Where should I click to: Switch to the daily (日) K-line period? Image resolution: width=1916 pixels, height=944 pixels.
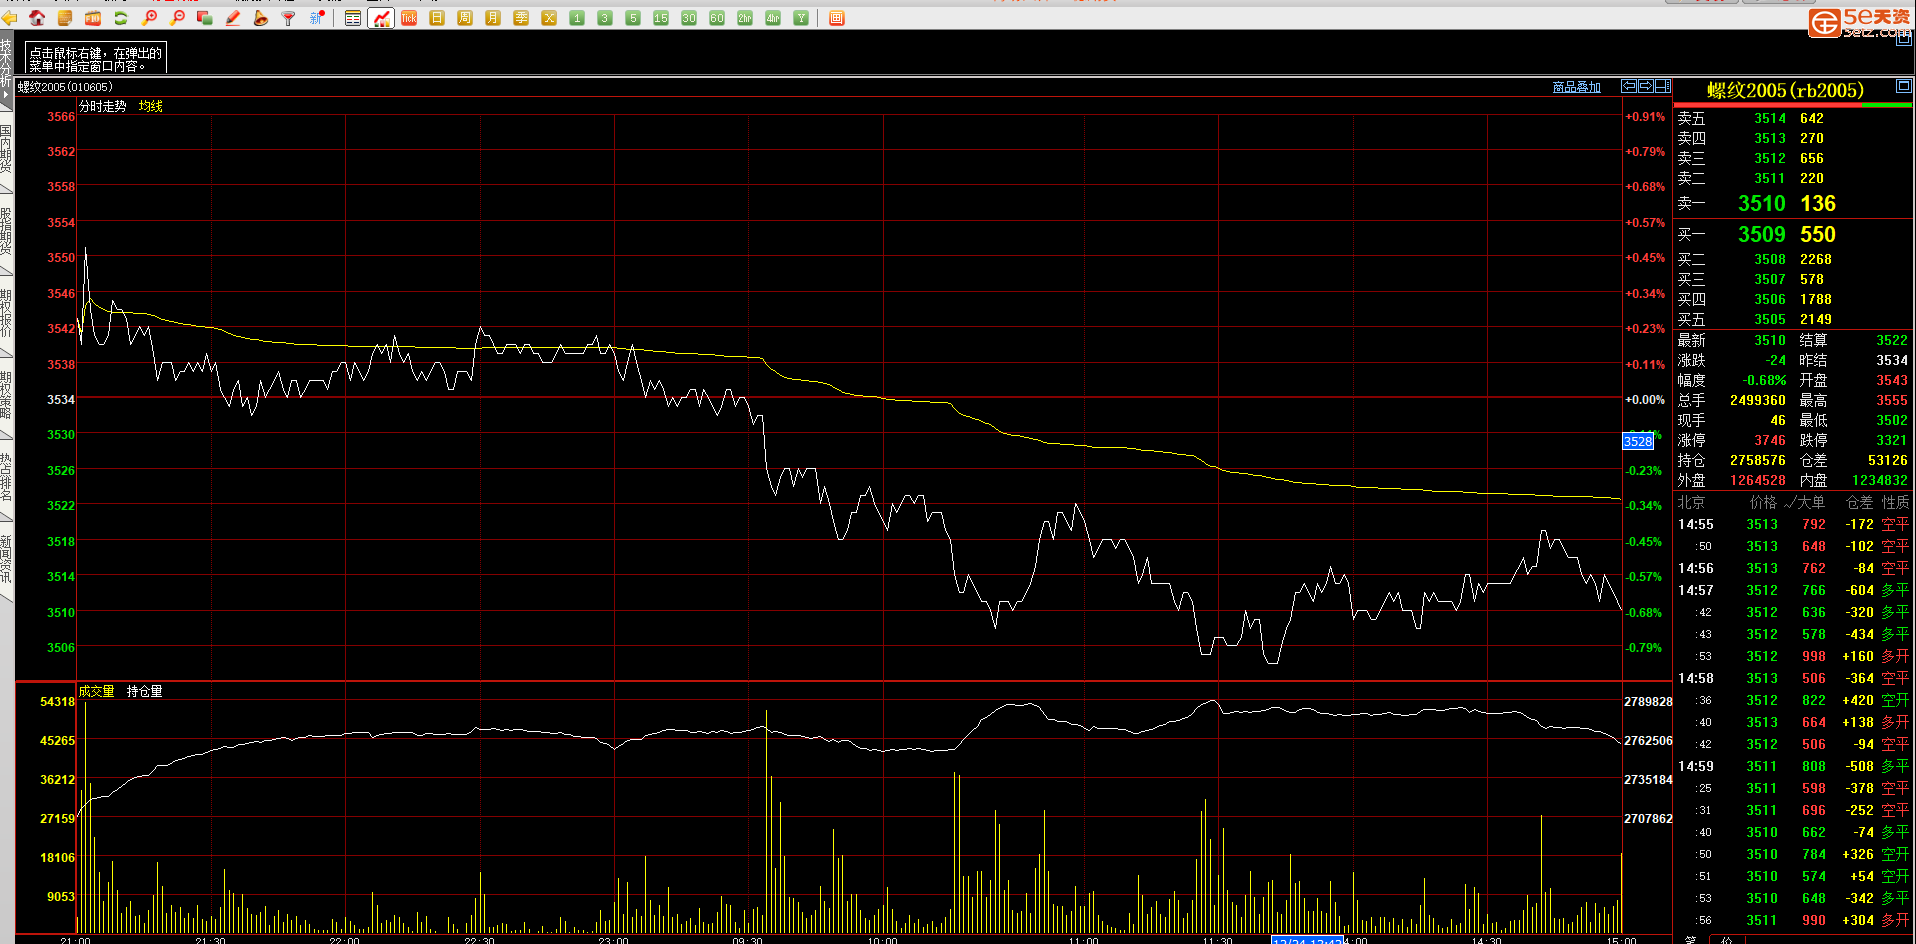click(x=437, y=18)
